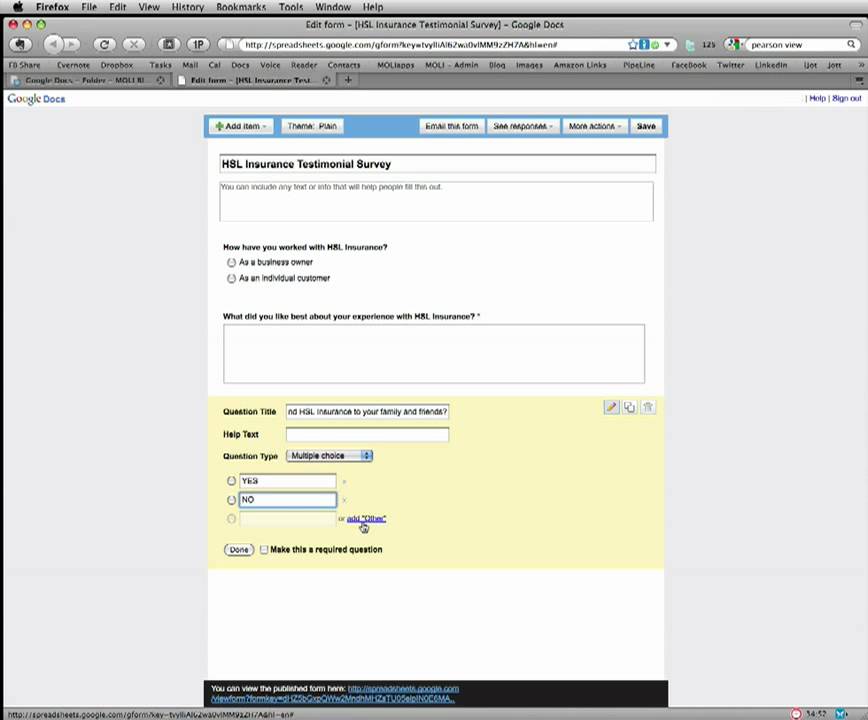The width and height of the screenshot is (868, 720).
Task: Click the browser back arrow button
Action: click(x=53, y=44)
